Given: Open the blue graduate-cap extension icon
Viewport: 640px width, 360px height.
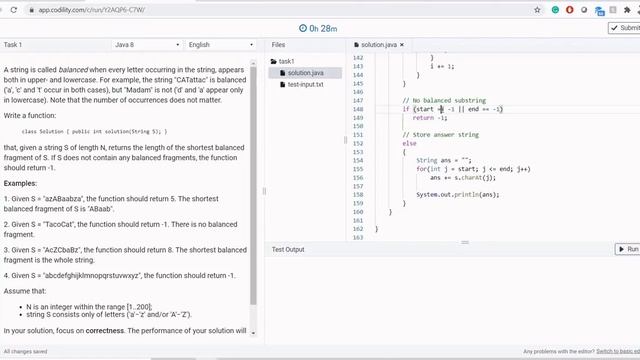Looking at the screenshot, I should click(599, 11).
